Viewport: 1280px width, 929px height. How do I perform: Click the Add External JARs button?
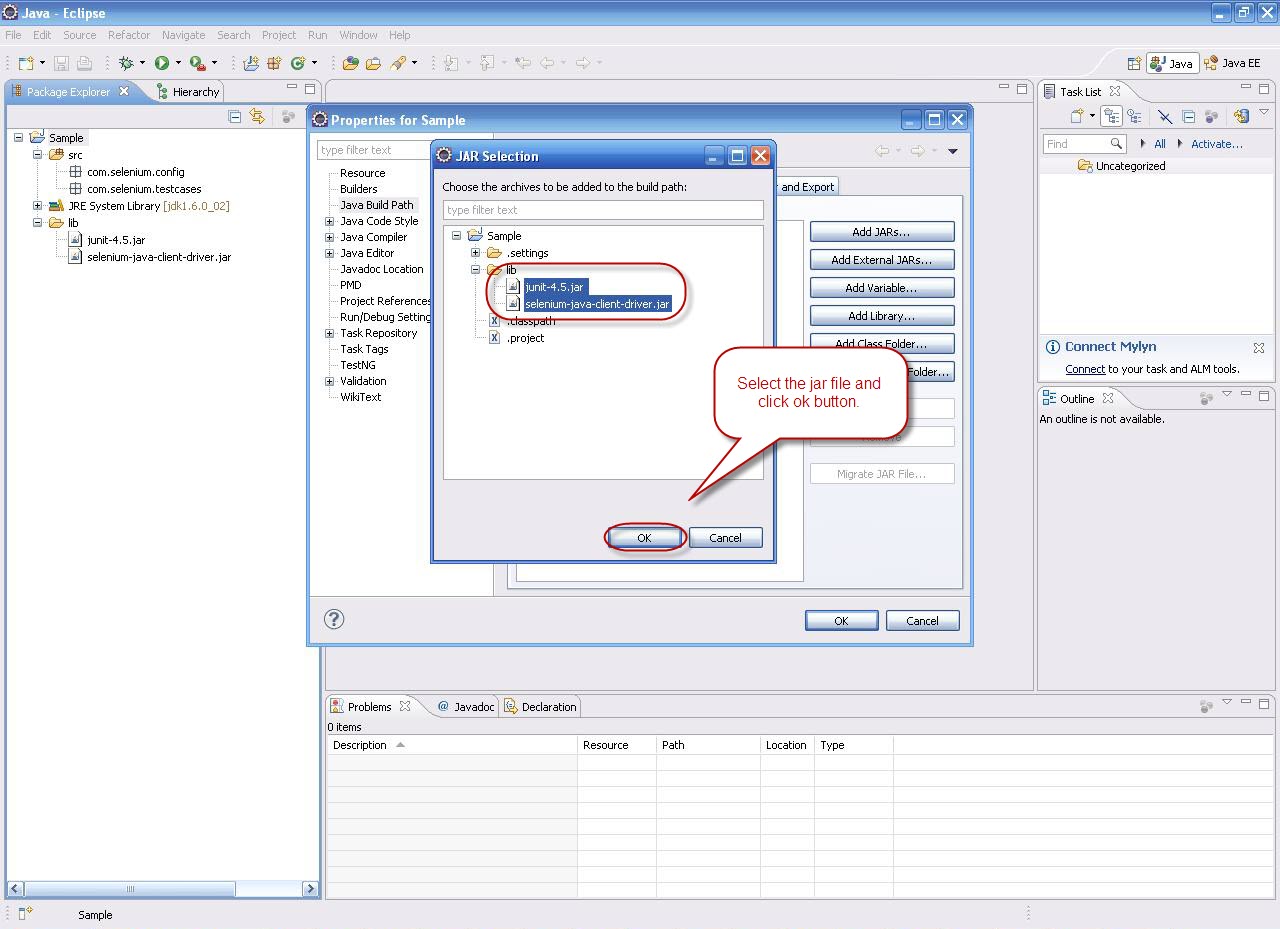[x=882, y=259]
